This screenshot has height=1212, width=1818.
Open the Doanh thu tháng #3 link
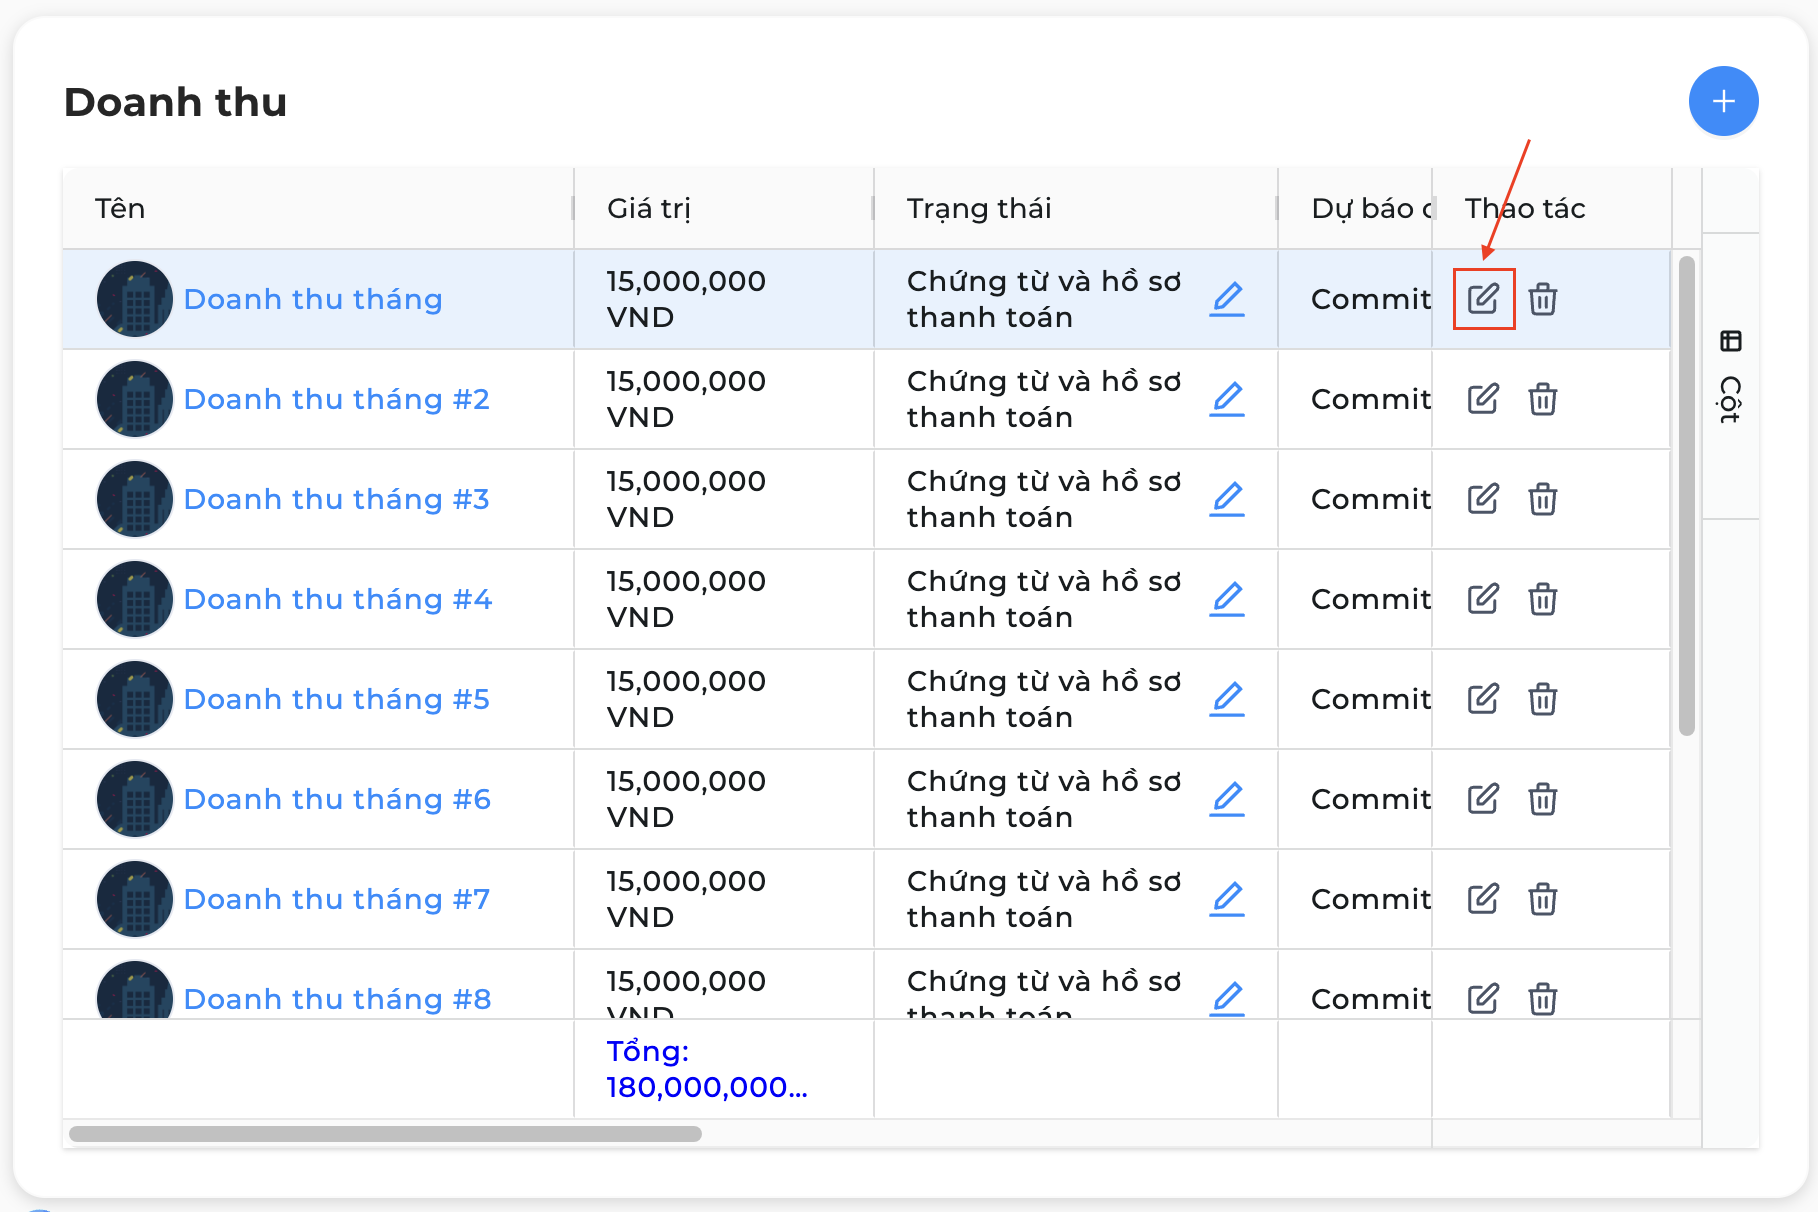[337, 499]
